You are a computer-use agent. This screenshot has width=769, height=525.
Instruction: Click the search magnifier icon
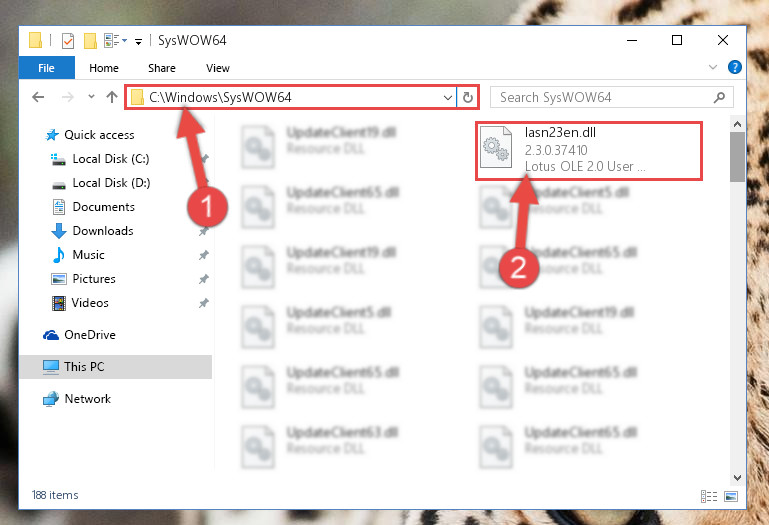719,97
